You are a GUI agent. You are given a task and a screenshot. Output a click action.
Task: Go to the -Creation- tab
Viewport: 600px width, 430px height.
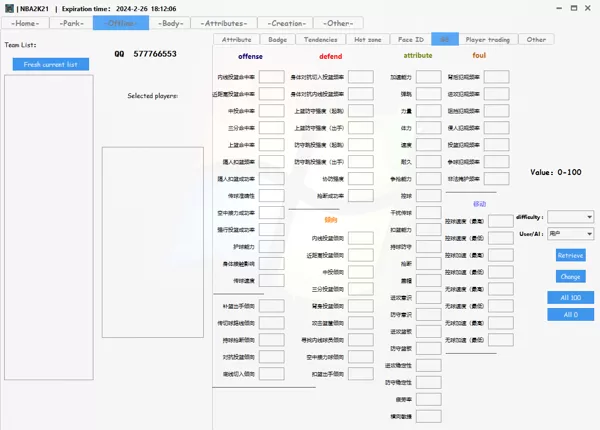(x=287, y=23)
